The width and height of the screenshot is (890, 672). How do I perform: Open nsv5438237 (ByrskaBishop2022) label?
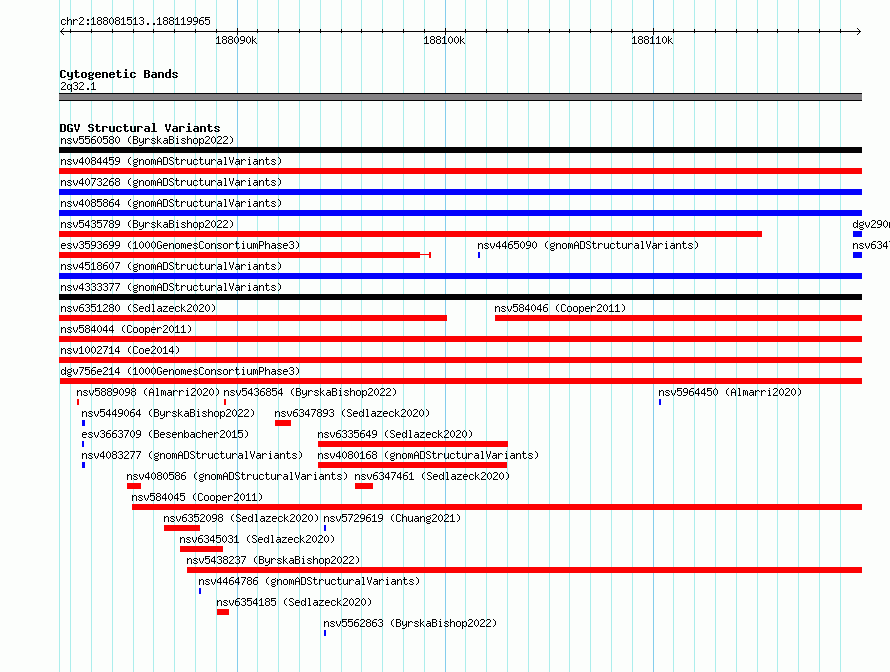274,560
